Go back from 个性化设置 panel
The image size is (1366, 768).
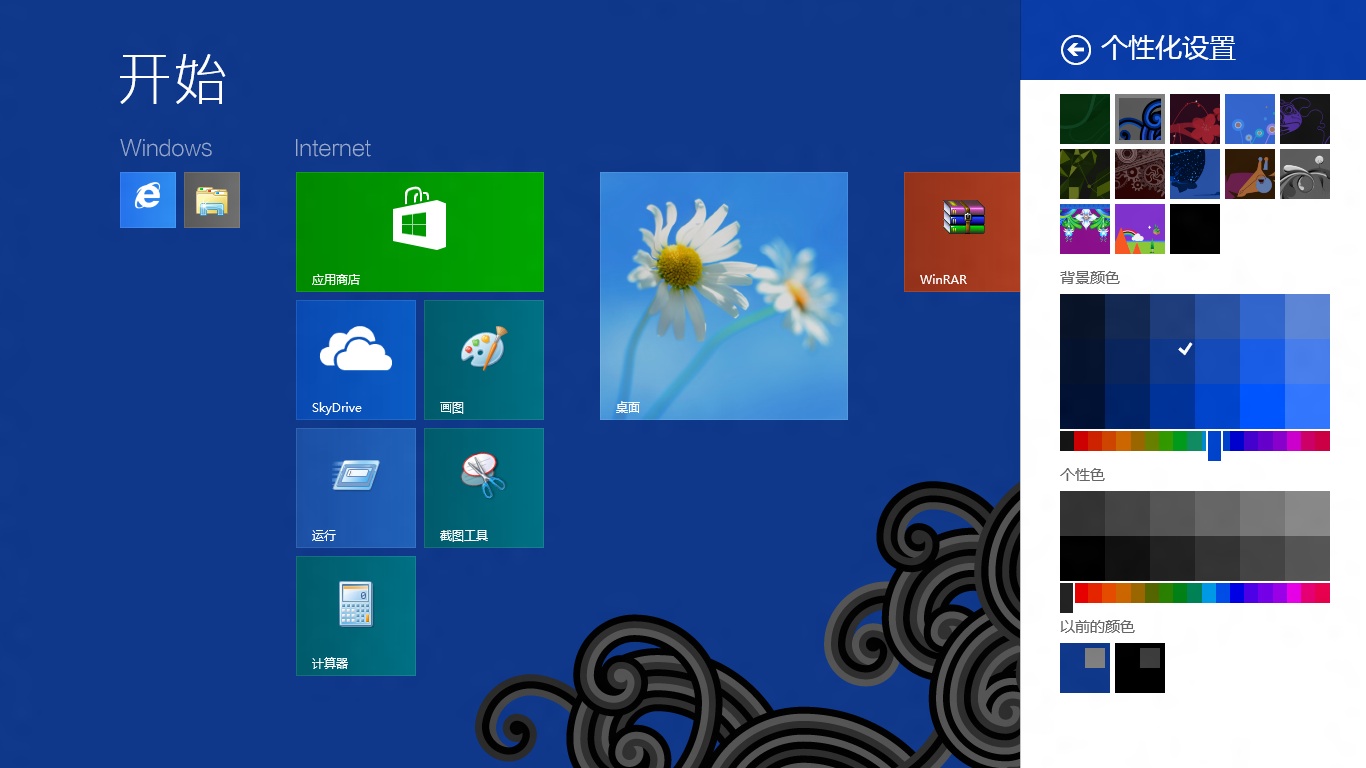point(1076,49)
